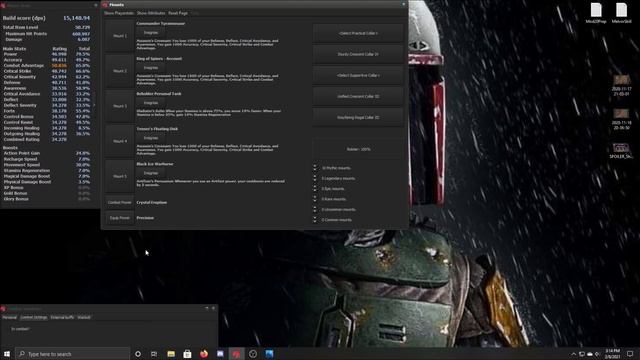Click Mount 3 slot button

pyautogui.click(x=120, y=106)
